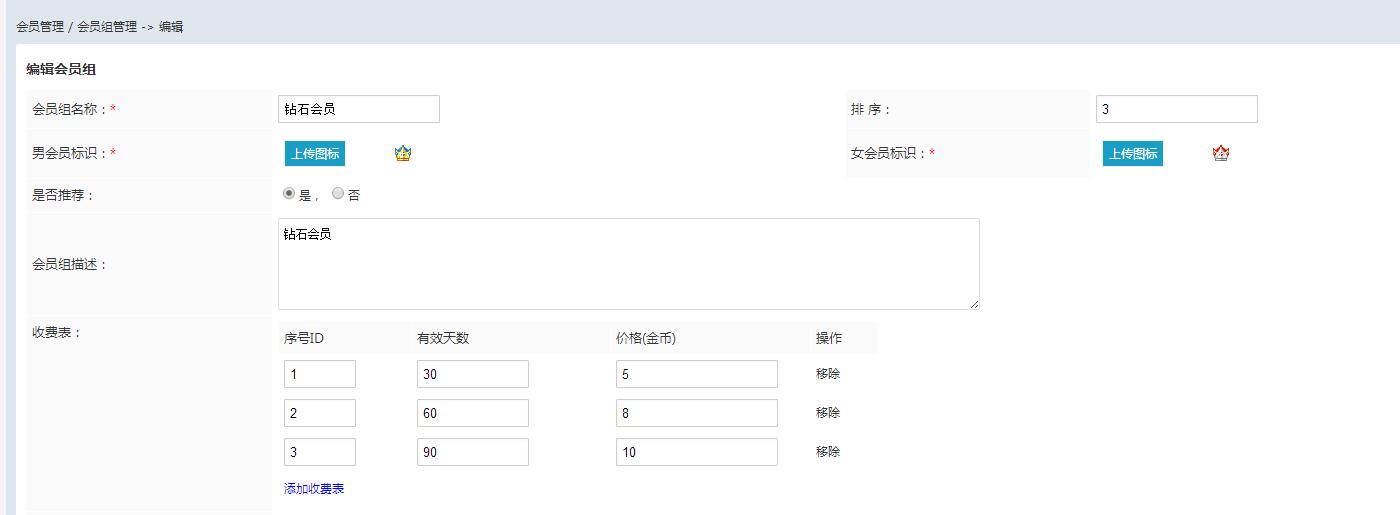Remove fee row with 90 days
Image resolution: width=1400 pixels, height=515 pixels.
pos(828,452)
